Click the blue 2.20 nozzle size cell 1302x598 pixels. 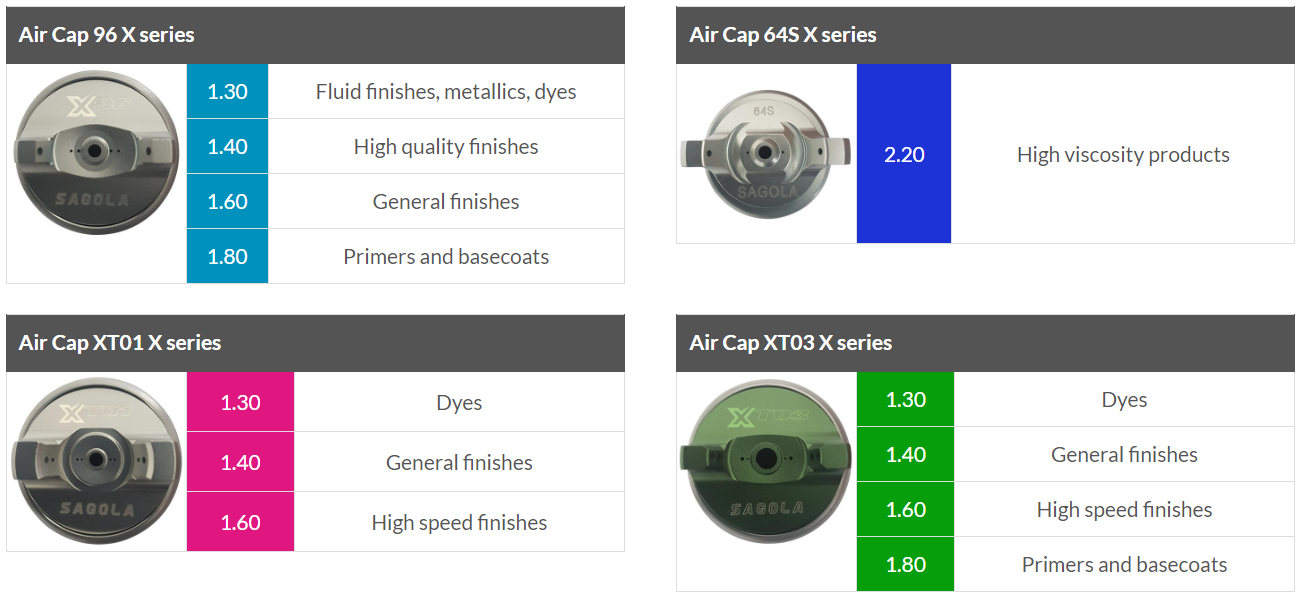point(904,154)
